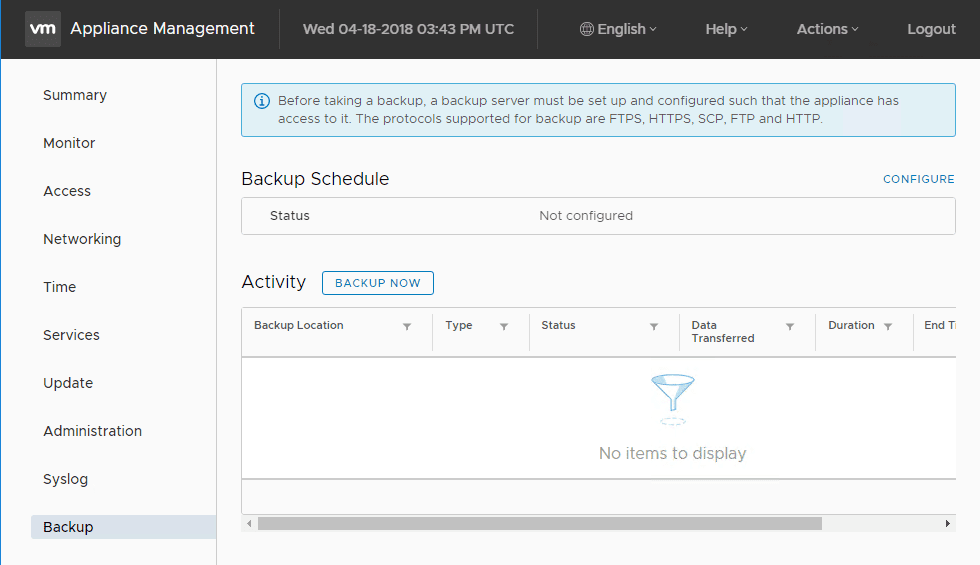Open the Syslog sidebar page

pyautogui.click(x=66, y=479)
